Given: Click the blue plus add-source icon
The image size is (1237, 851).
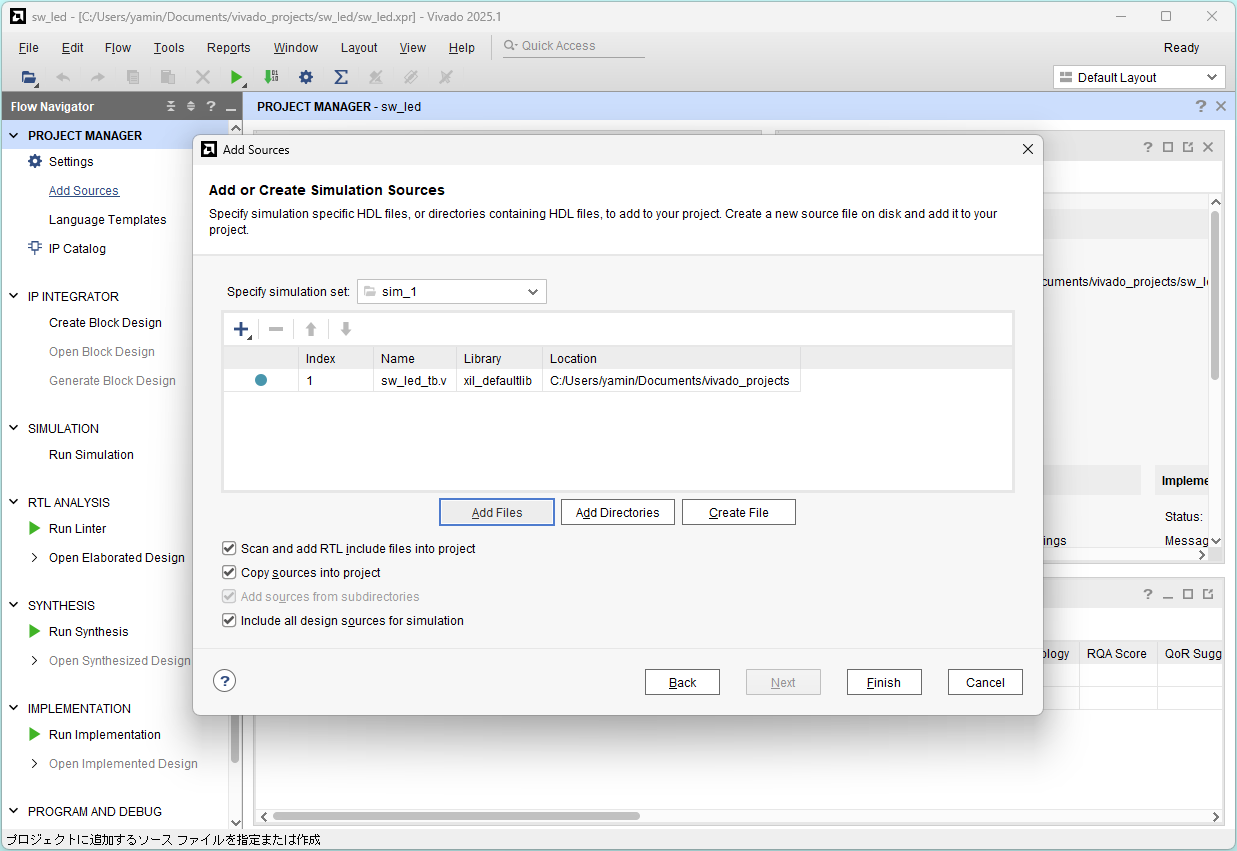Looking at the screenshot, I should [240, 329].
